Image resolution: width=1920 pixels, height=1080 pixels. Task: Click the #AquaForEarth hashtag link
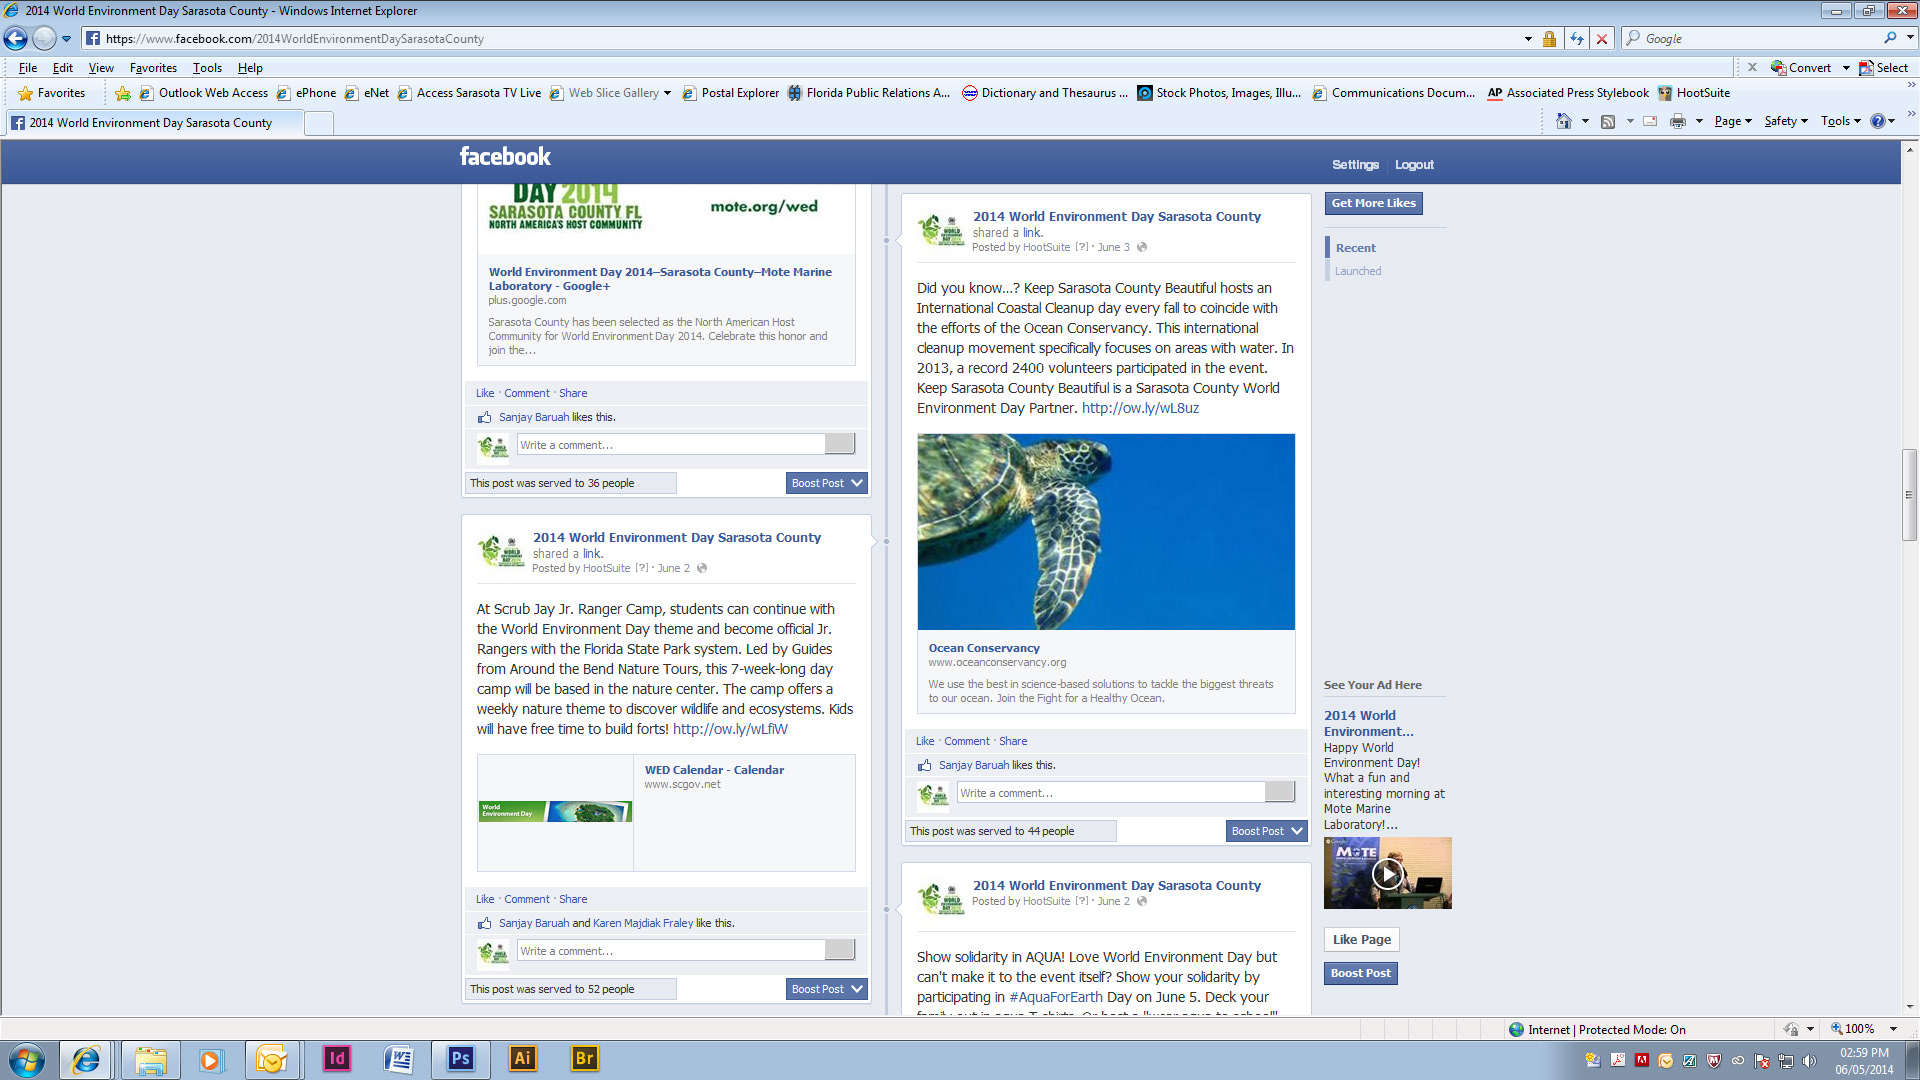1056,997
